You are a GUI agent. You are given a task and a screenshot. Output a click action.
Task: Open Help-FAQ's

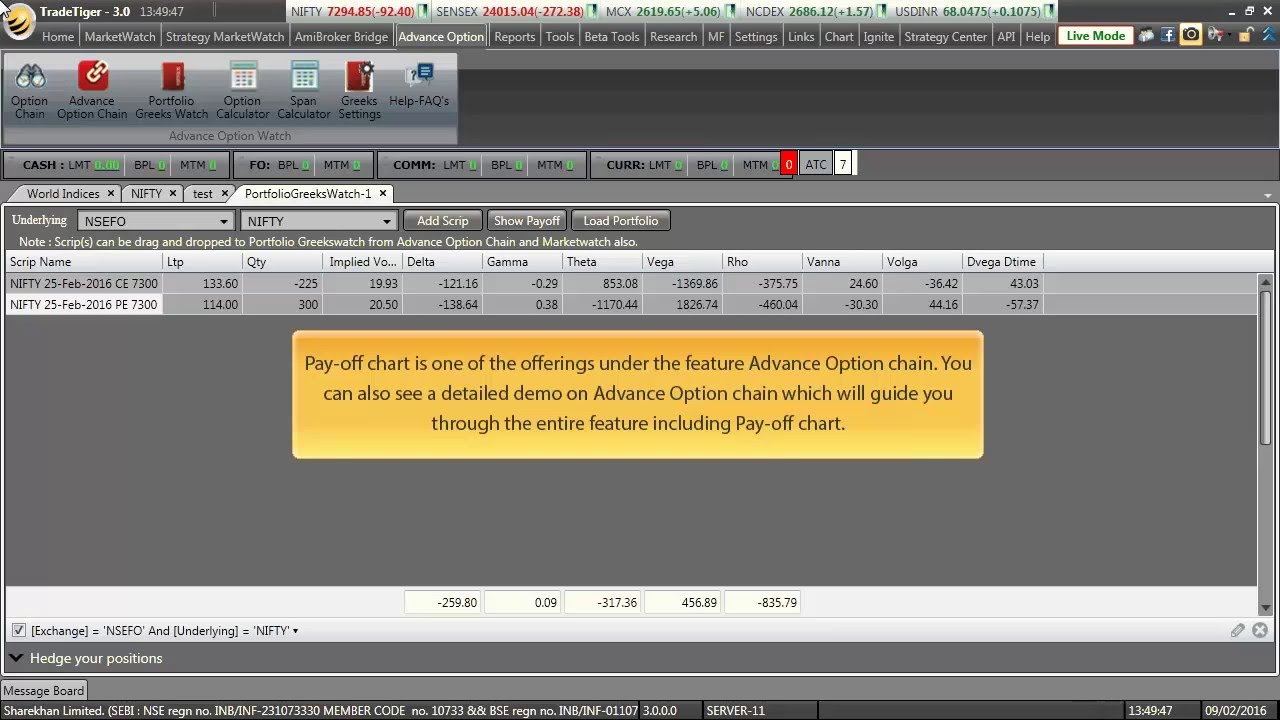419,84
